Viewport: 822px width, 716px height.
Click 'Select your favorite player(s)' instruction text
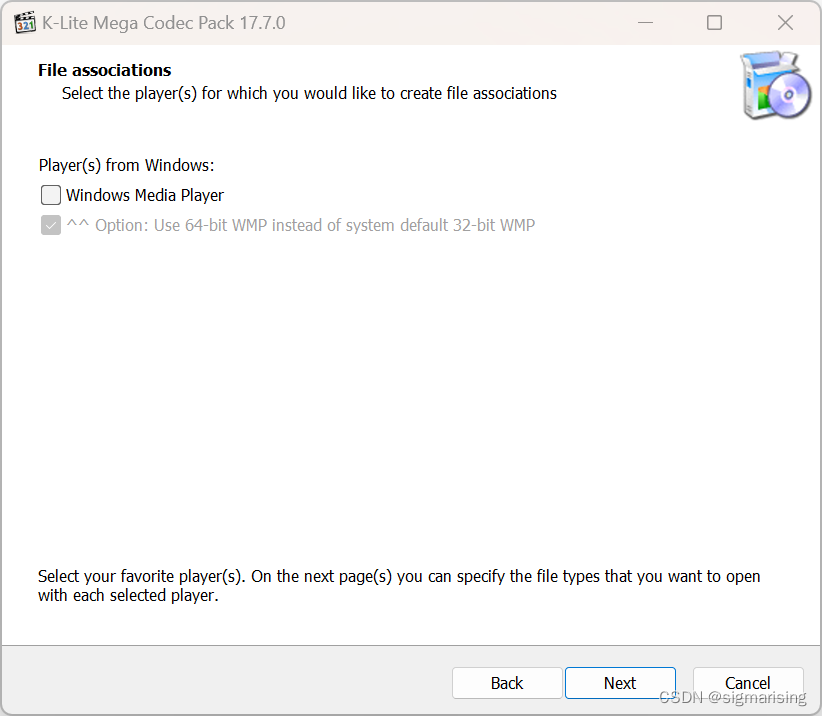coord(399,585)
